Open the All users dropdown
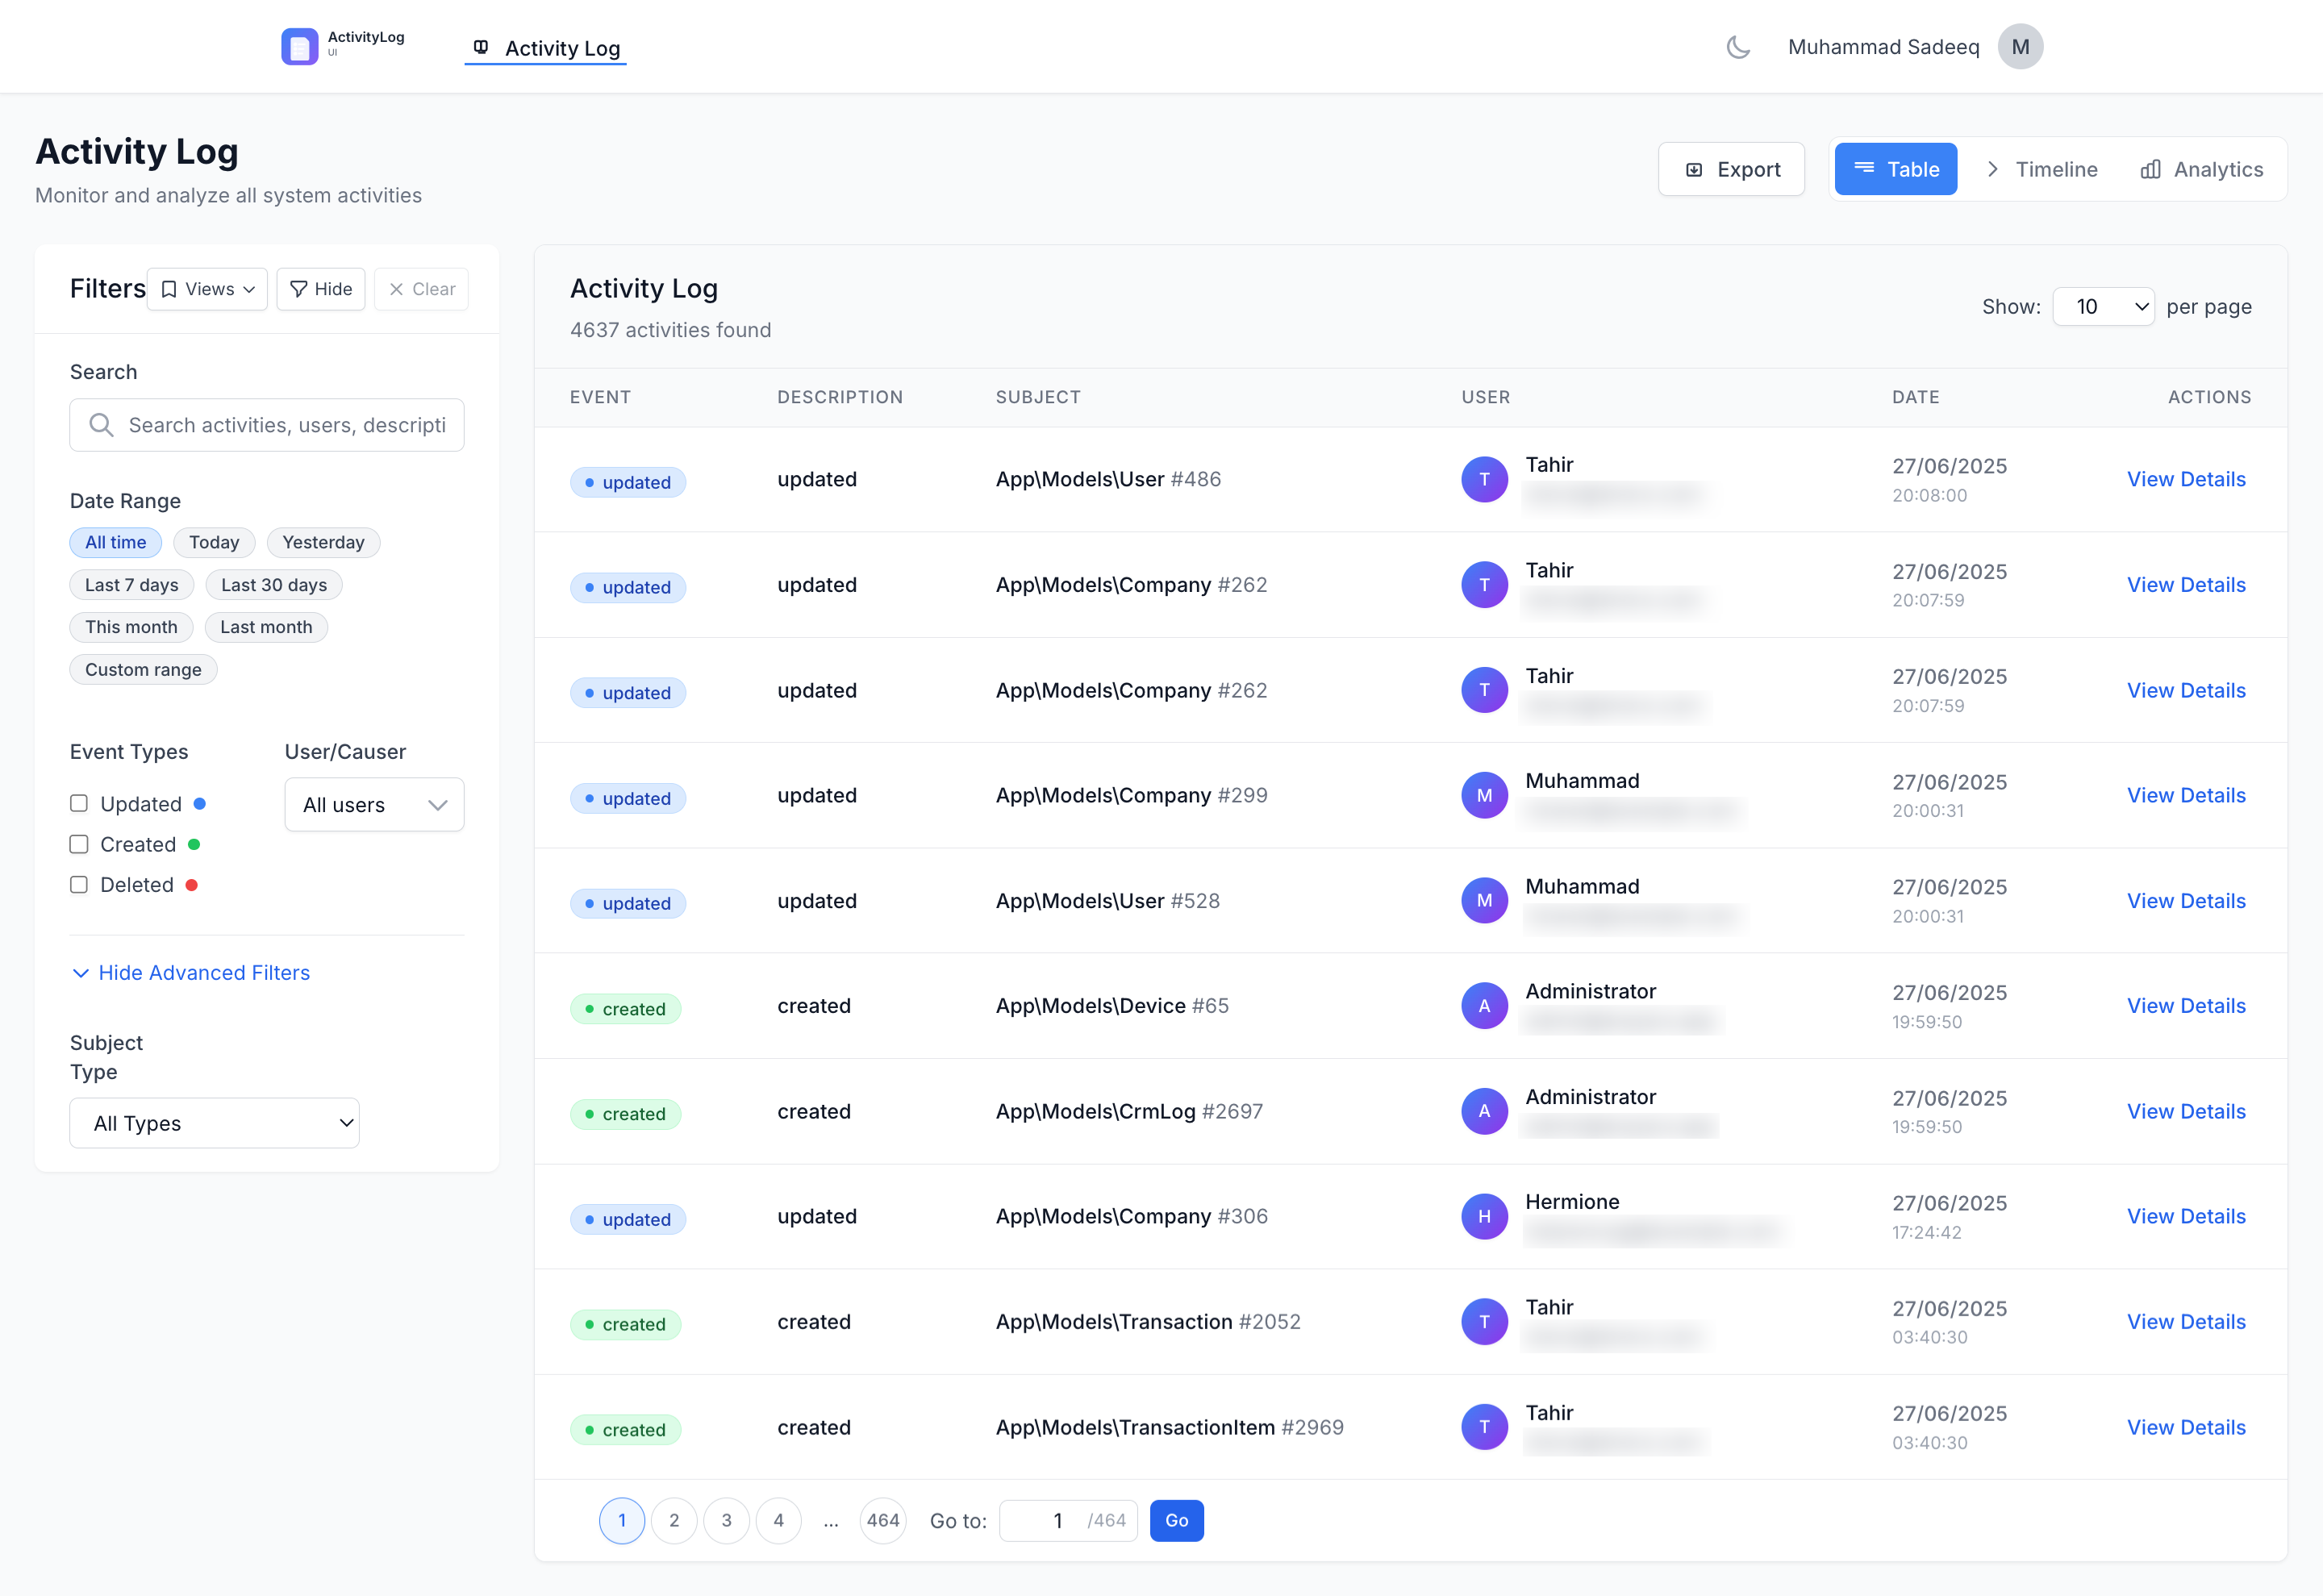This screenshot has width=2323, height=1596. point(374,804)
